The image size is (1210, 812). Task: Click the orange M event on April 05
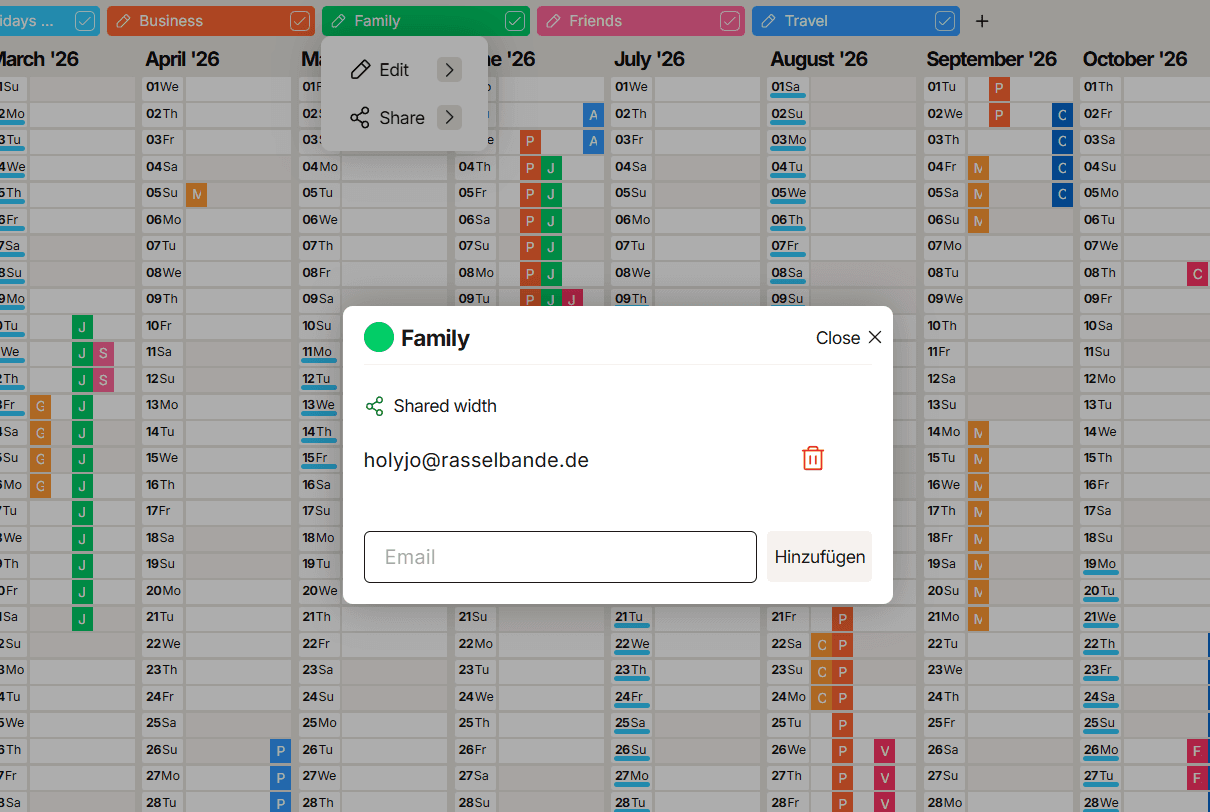click(197, 193)
